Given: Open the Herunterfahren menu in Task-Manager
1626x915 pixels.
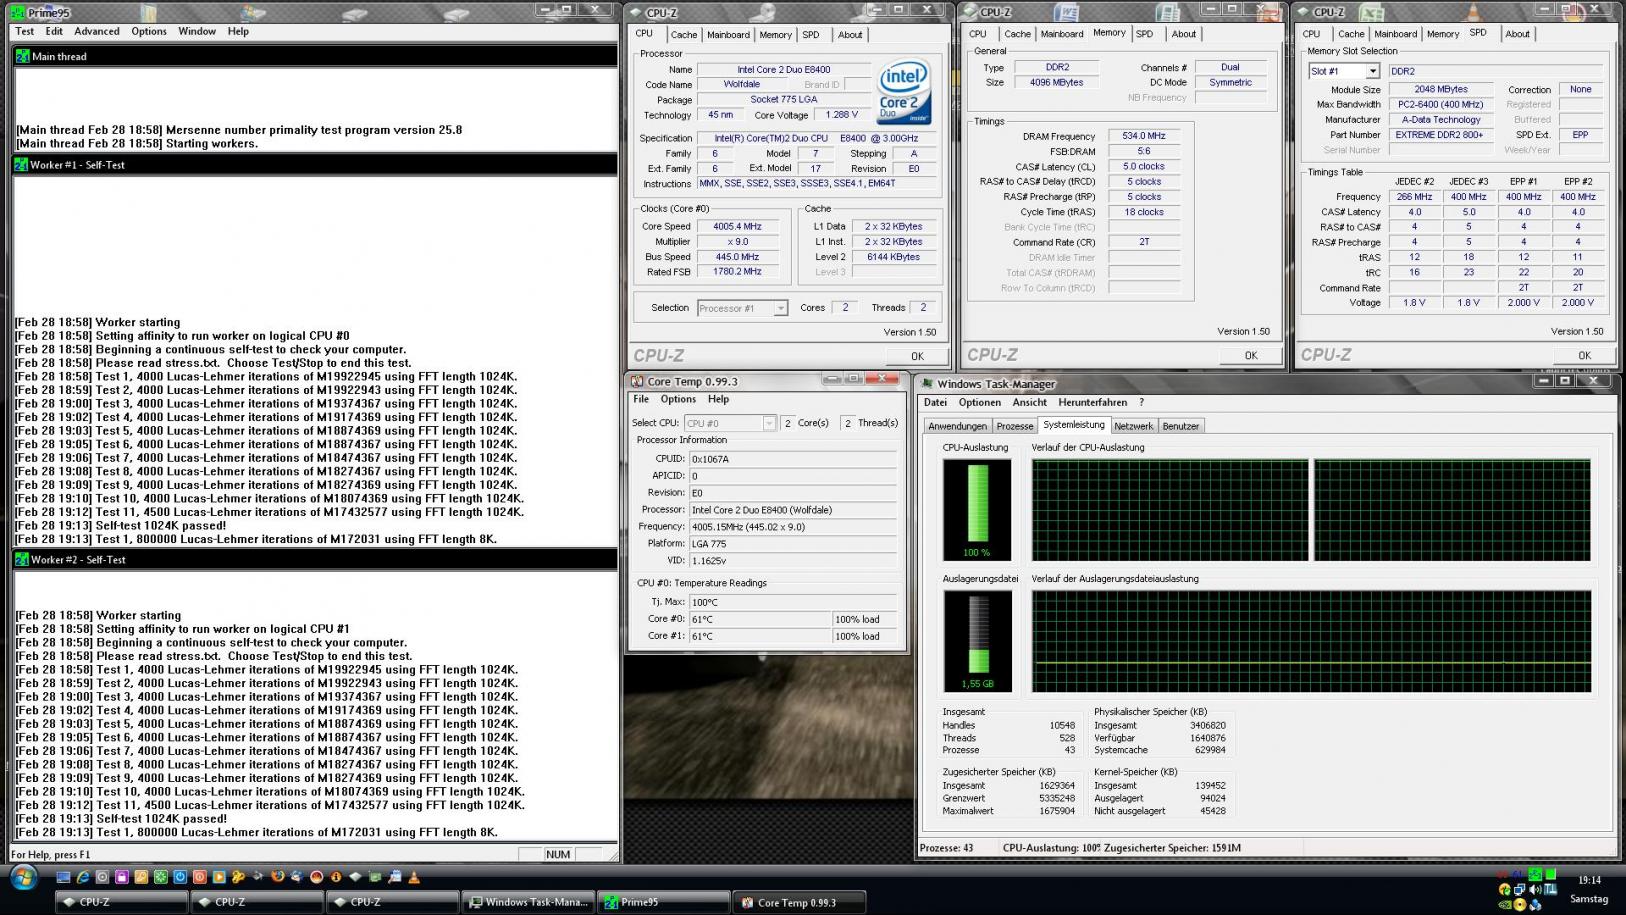Looking at the screenshot, I should pyautogui.click(x=1092, y=402).
